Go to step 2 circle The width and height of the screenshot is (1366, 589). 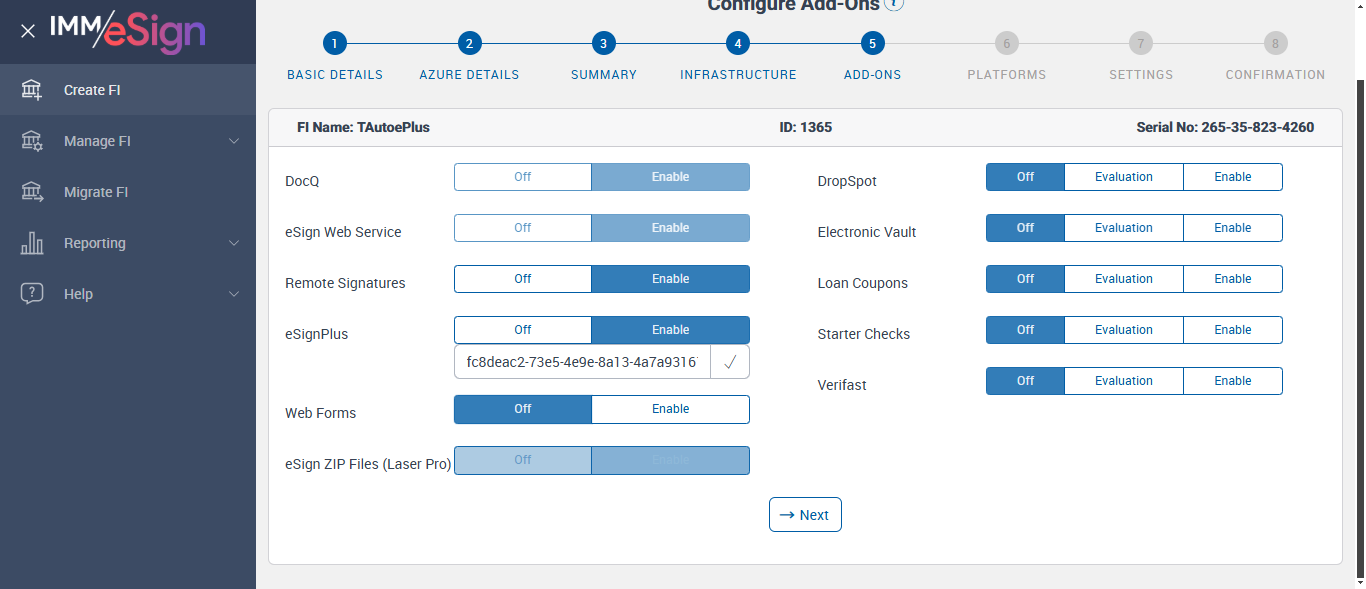[469, 43]
